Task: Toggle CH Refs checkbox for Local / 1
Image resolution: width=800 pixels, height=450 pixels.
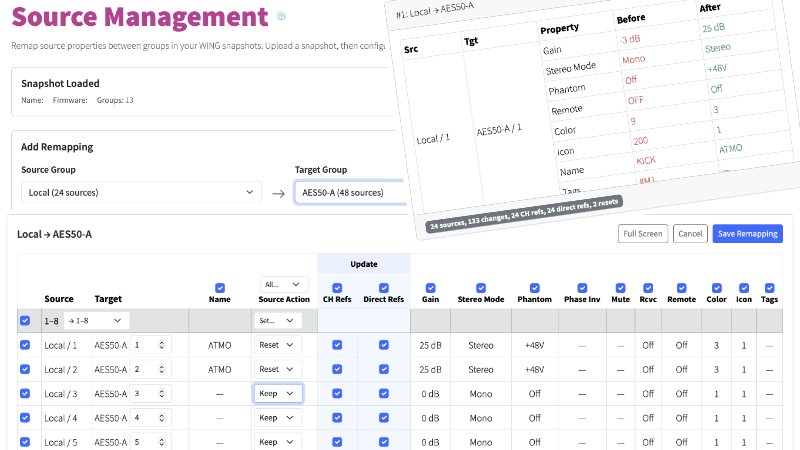Action: point(337,345)
